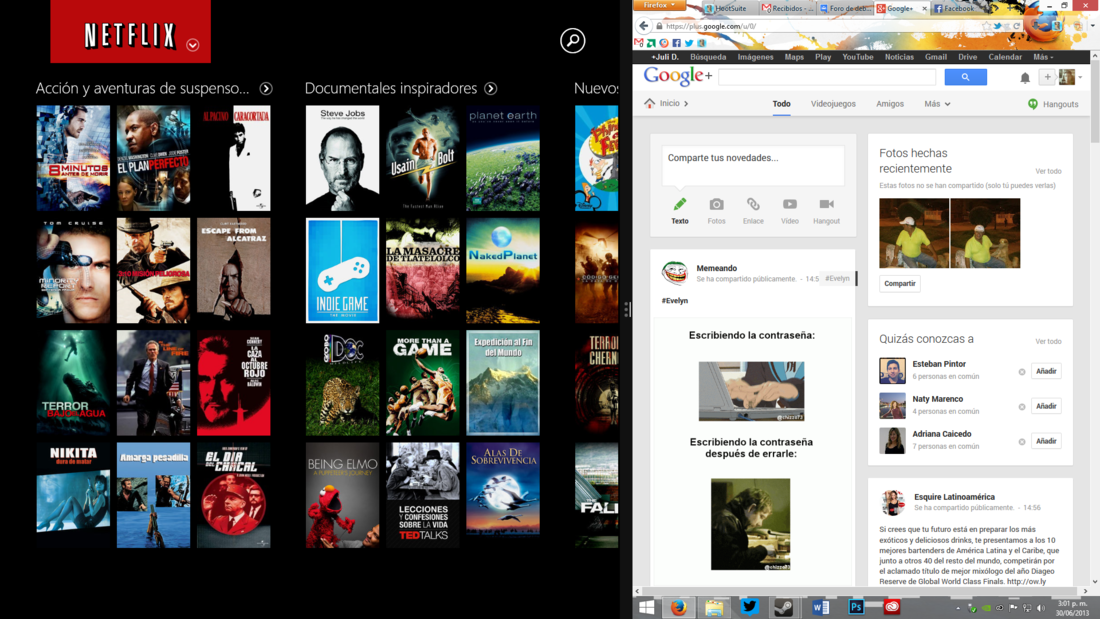Expand the Más menu in Google bar
The height and width of the screenshot is (619, 1100).
tap(1042, 57)
